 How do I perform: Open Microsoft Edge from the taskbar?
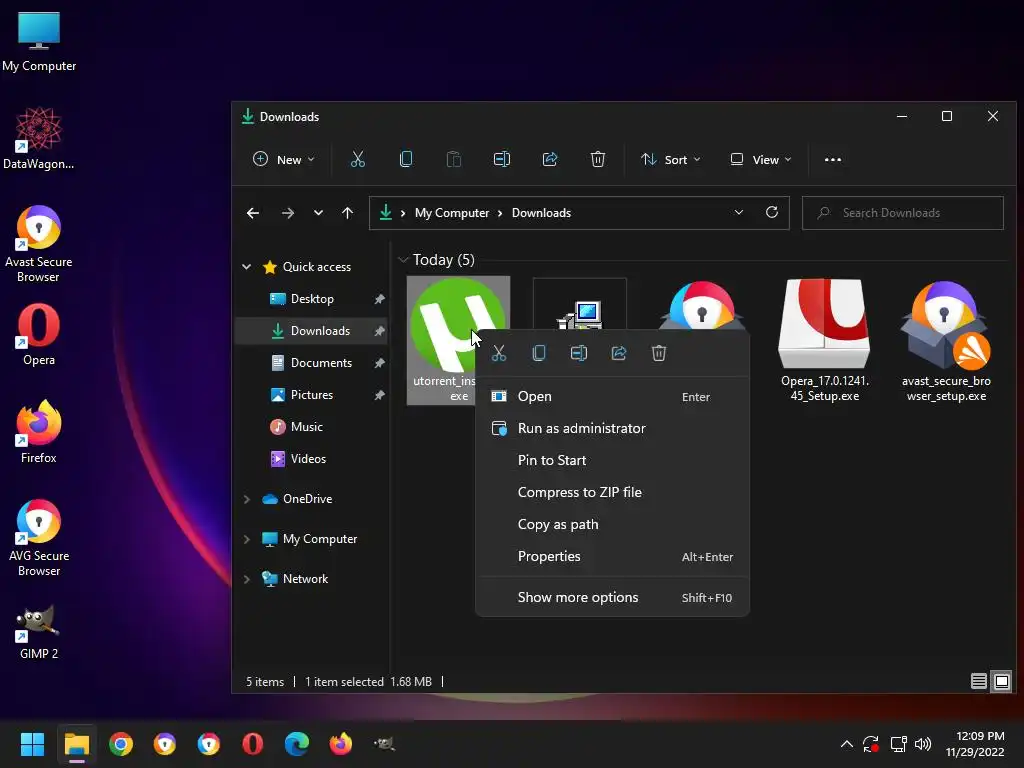pyautogui.click(x=296, y=744)
